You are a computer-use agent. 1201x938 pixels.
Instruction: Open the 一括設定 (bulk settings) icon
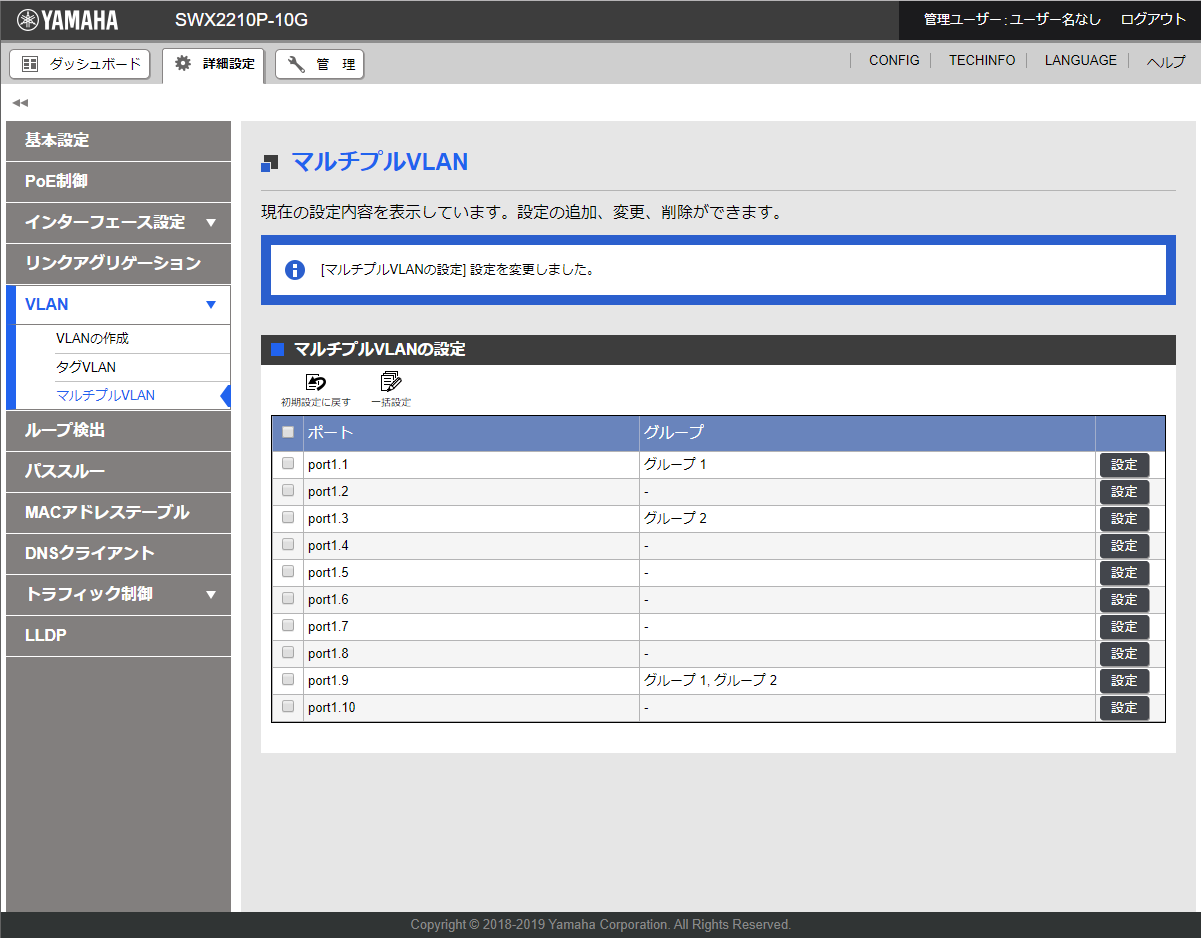pyautogui.click(x=390, y=382)
